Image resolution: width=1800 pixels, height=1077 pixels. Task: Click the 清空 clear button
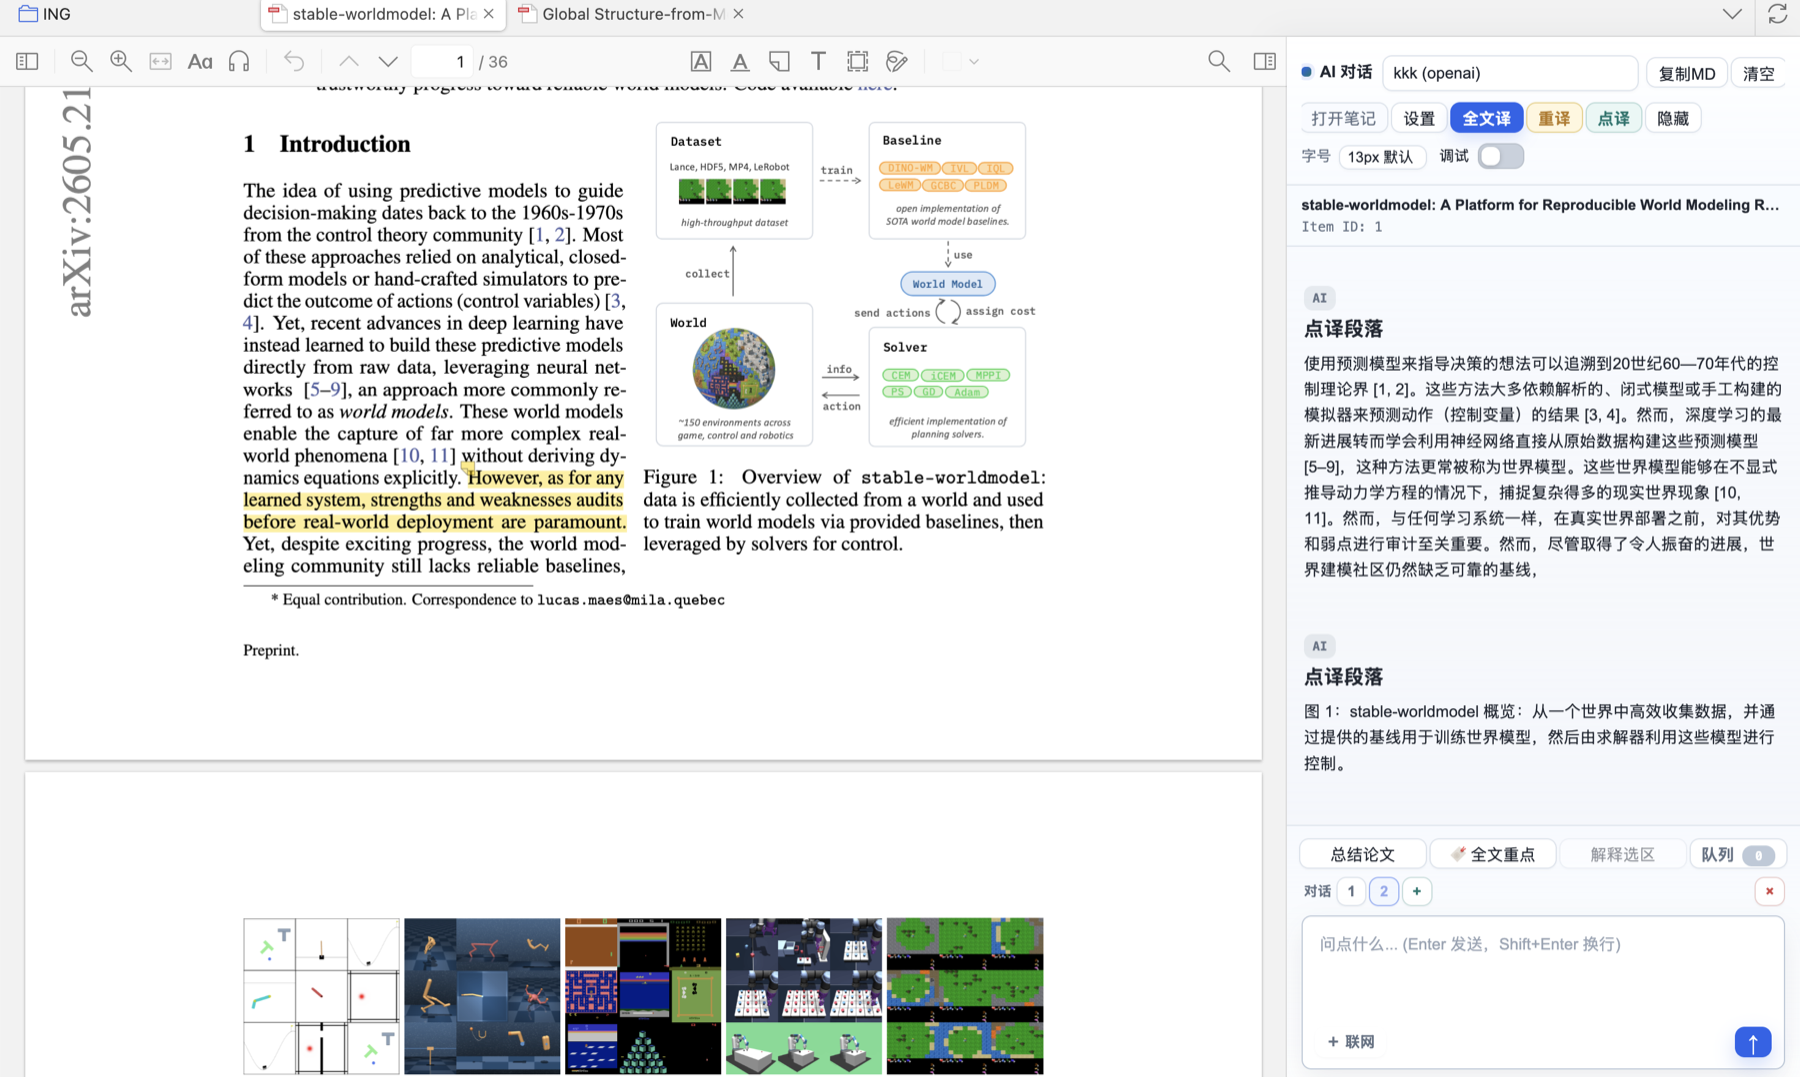[1758, 73]
